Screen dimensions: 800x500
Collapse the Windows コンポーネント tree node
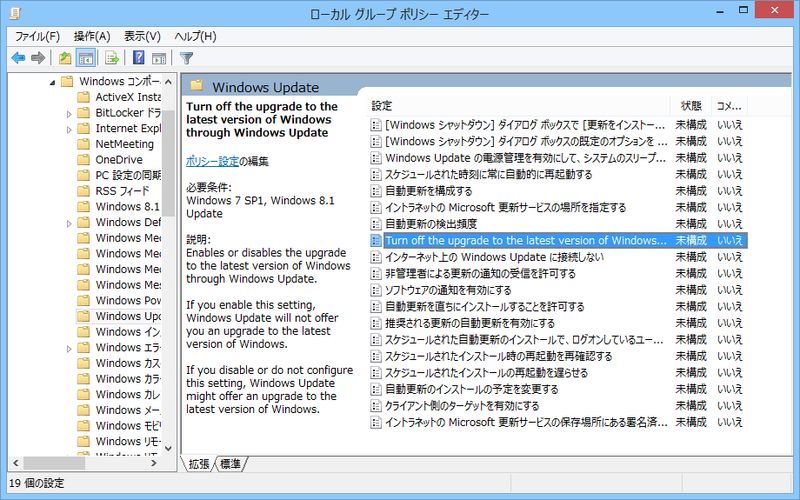(52, 82)
